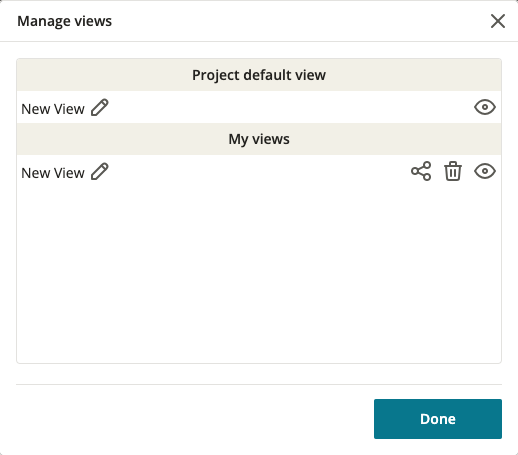Select the New View name under Project default view
Screen dimensions: 518x455
pyautogui.click(x=53, y=109)
